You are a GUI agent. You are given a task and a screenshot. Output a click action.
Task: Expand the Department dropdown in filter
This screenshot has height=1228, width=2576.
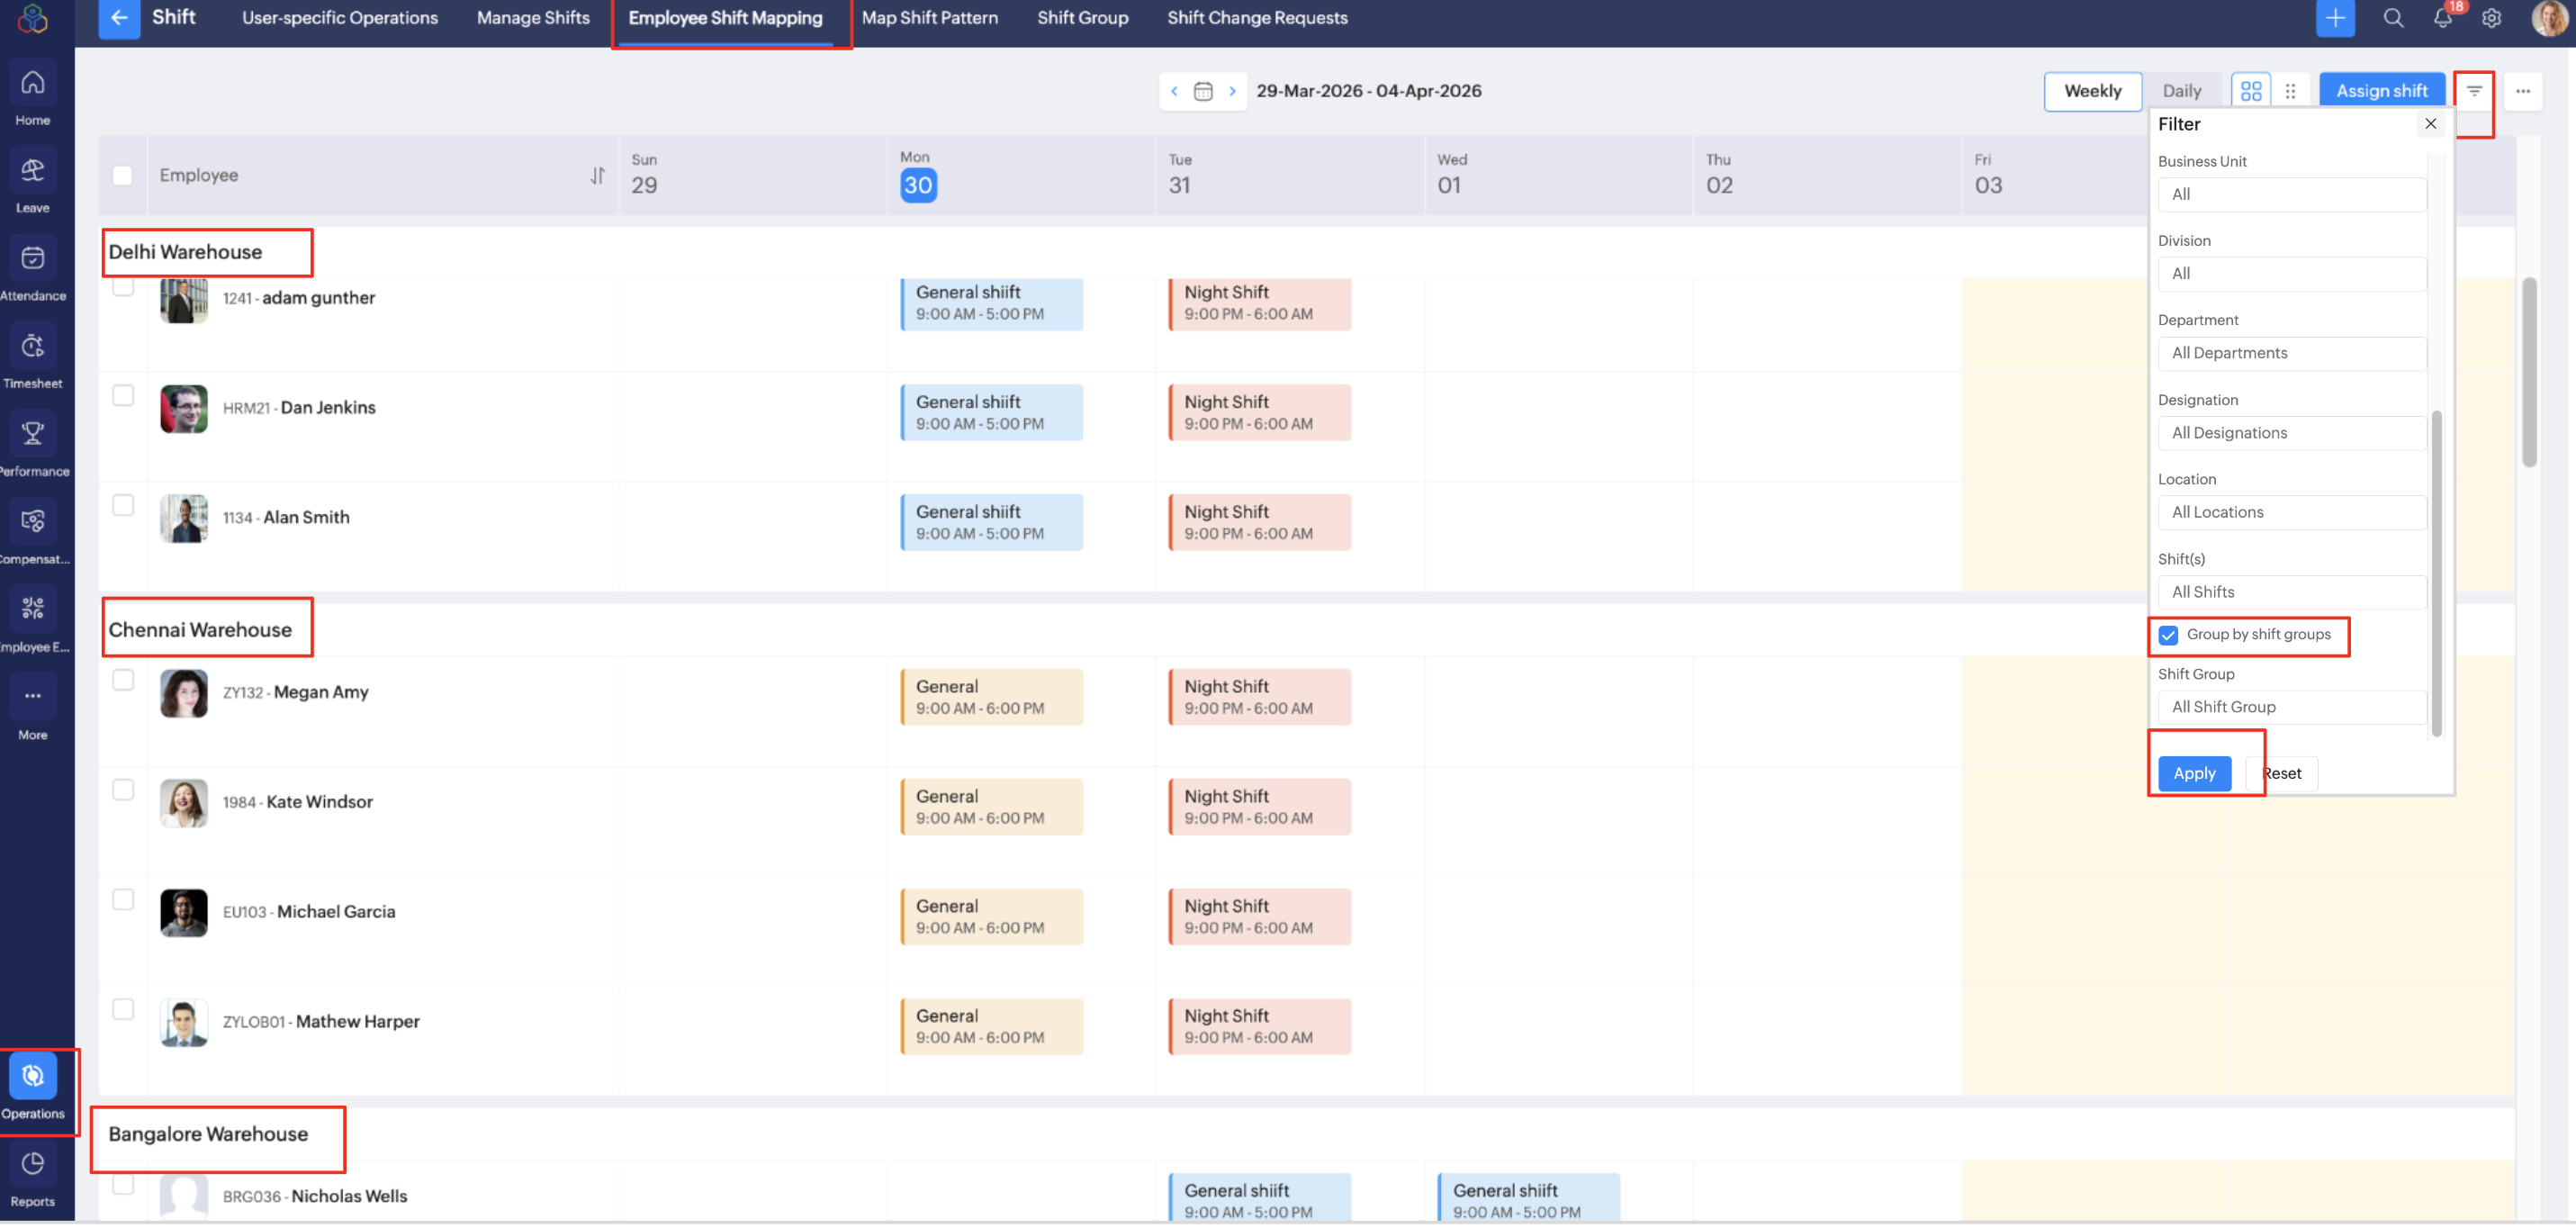tap(2291, 354)
